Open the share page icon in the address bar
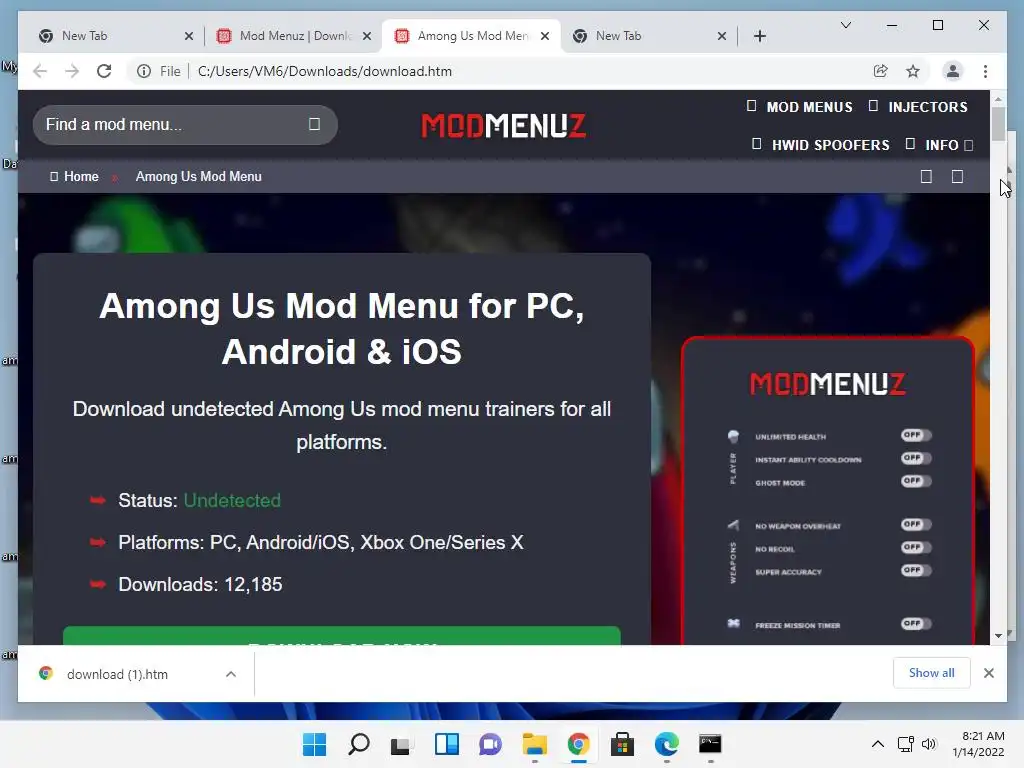 (x=880, y=71)
